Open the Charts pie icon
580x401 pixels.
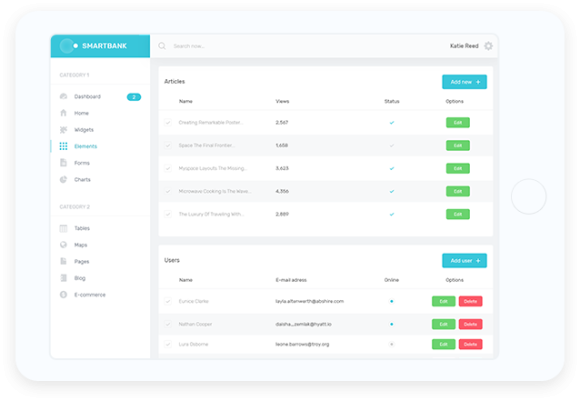coord(64,179)
